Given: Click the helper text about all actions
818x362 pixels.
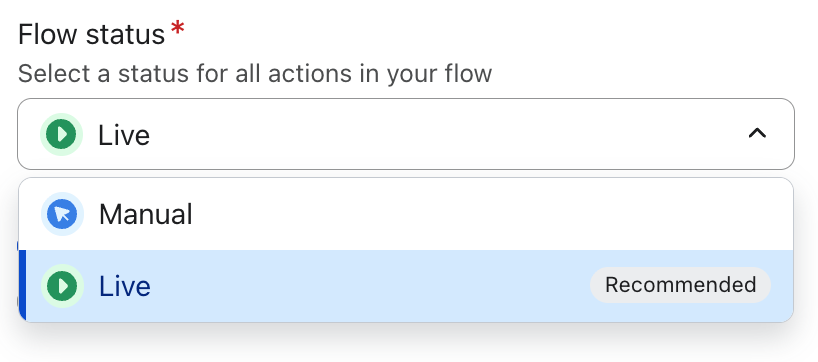Looking at the screenshot, I should (x=255, y=74).
